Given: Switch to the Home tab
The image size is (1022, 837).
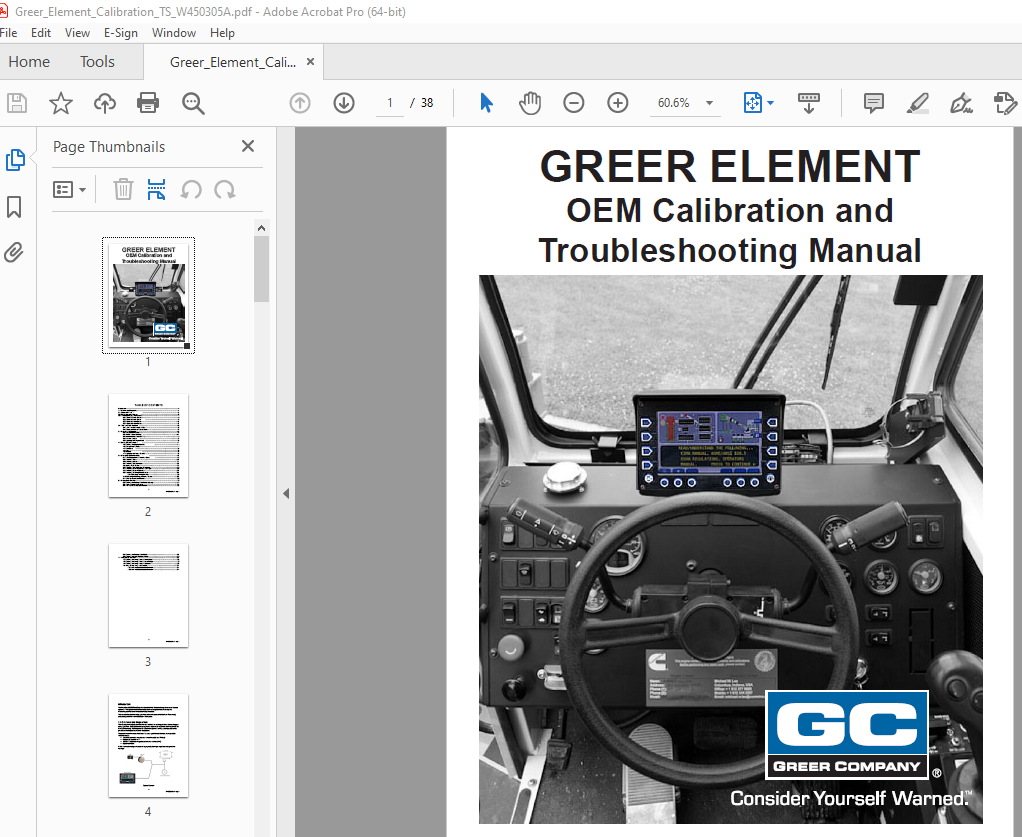Looking at the screenshot, I should [x=29, y=62].
